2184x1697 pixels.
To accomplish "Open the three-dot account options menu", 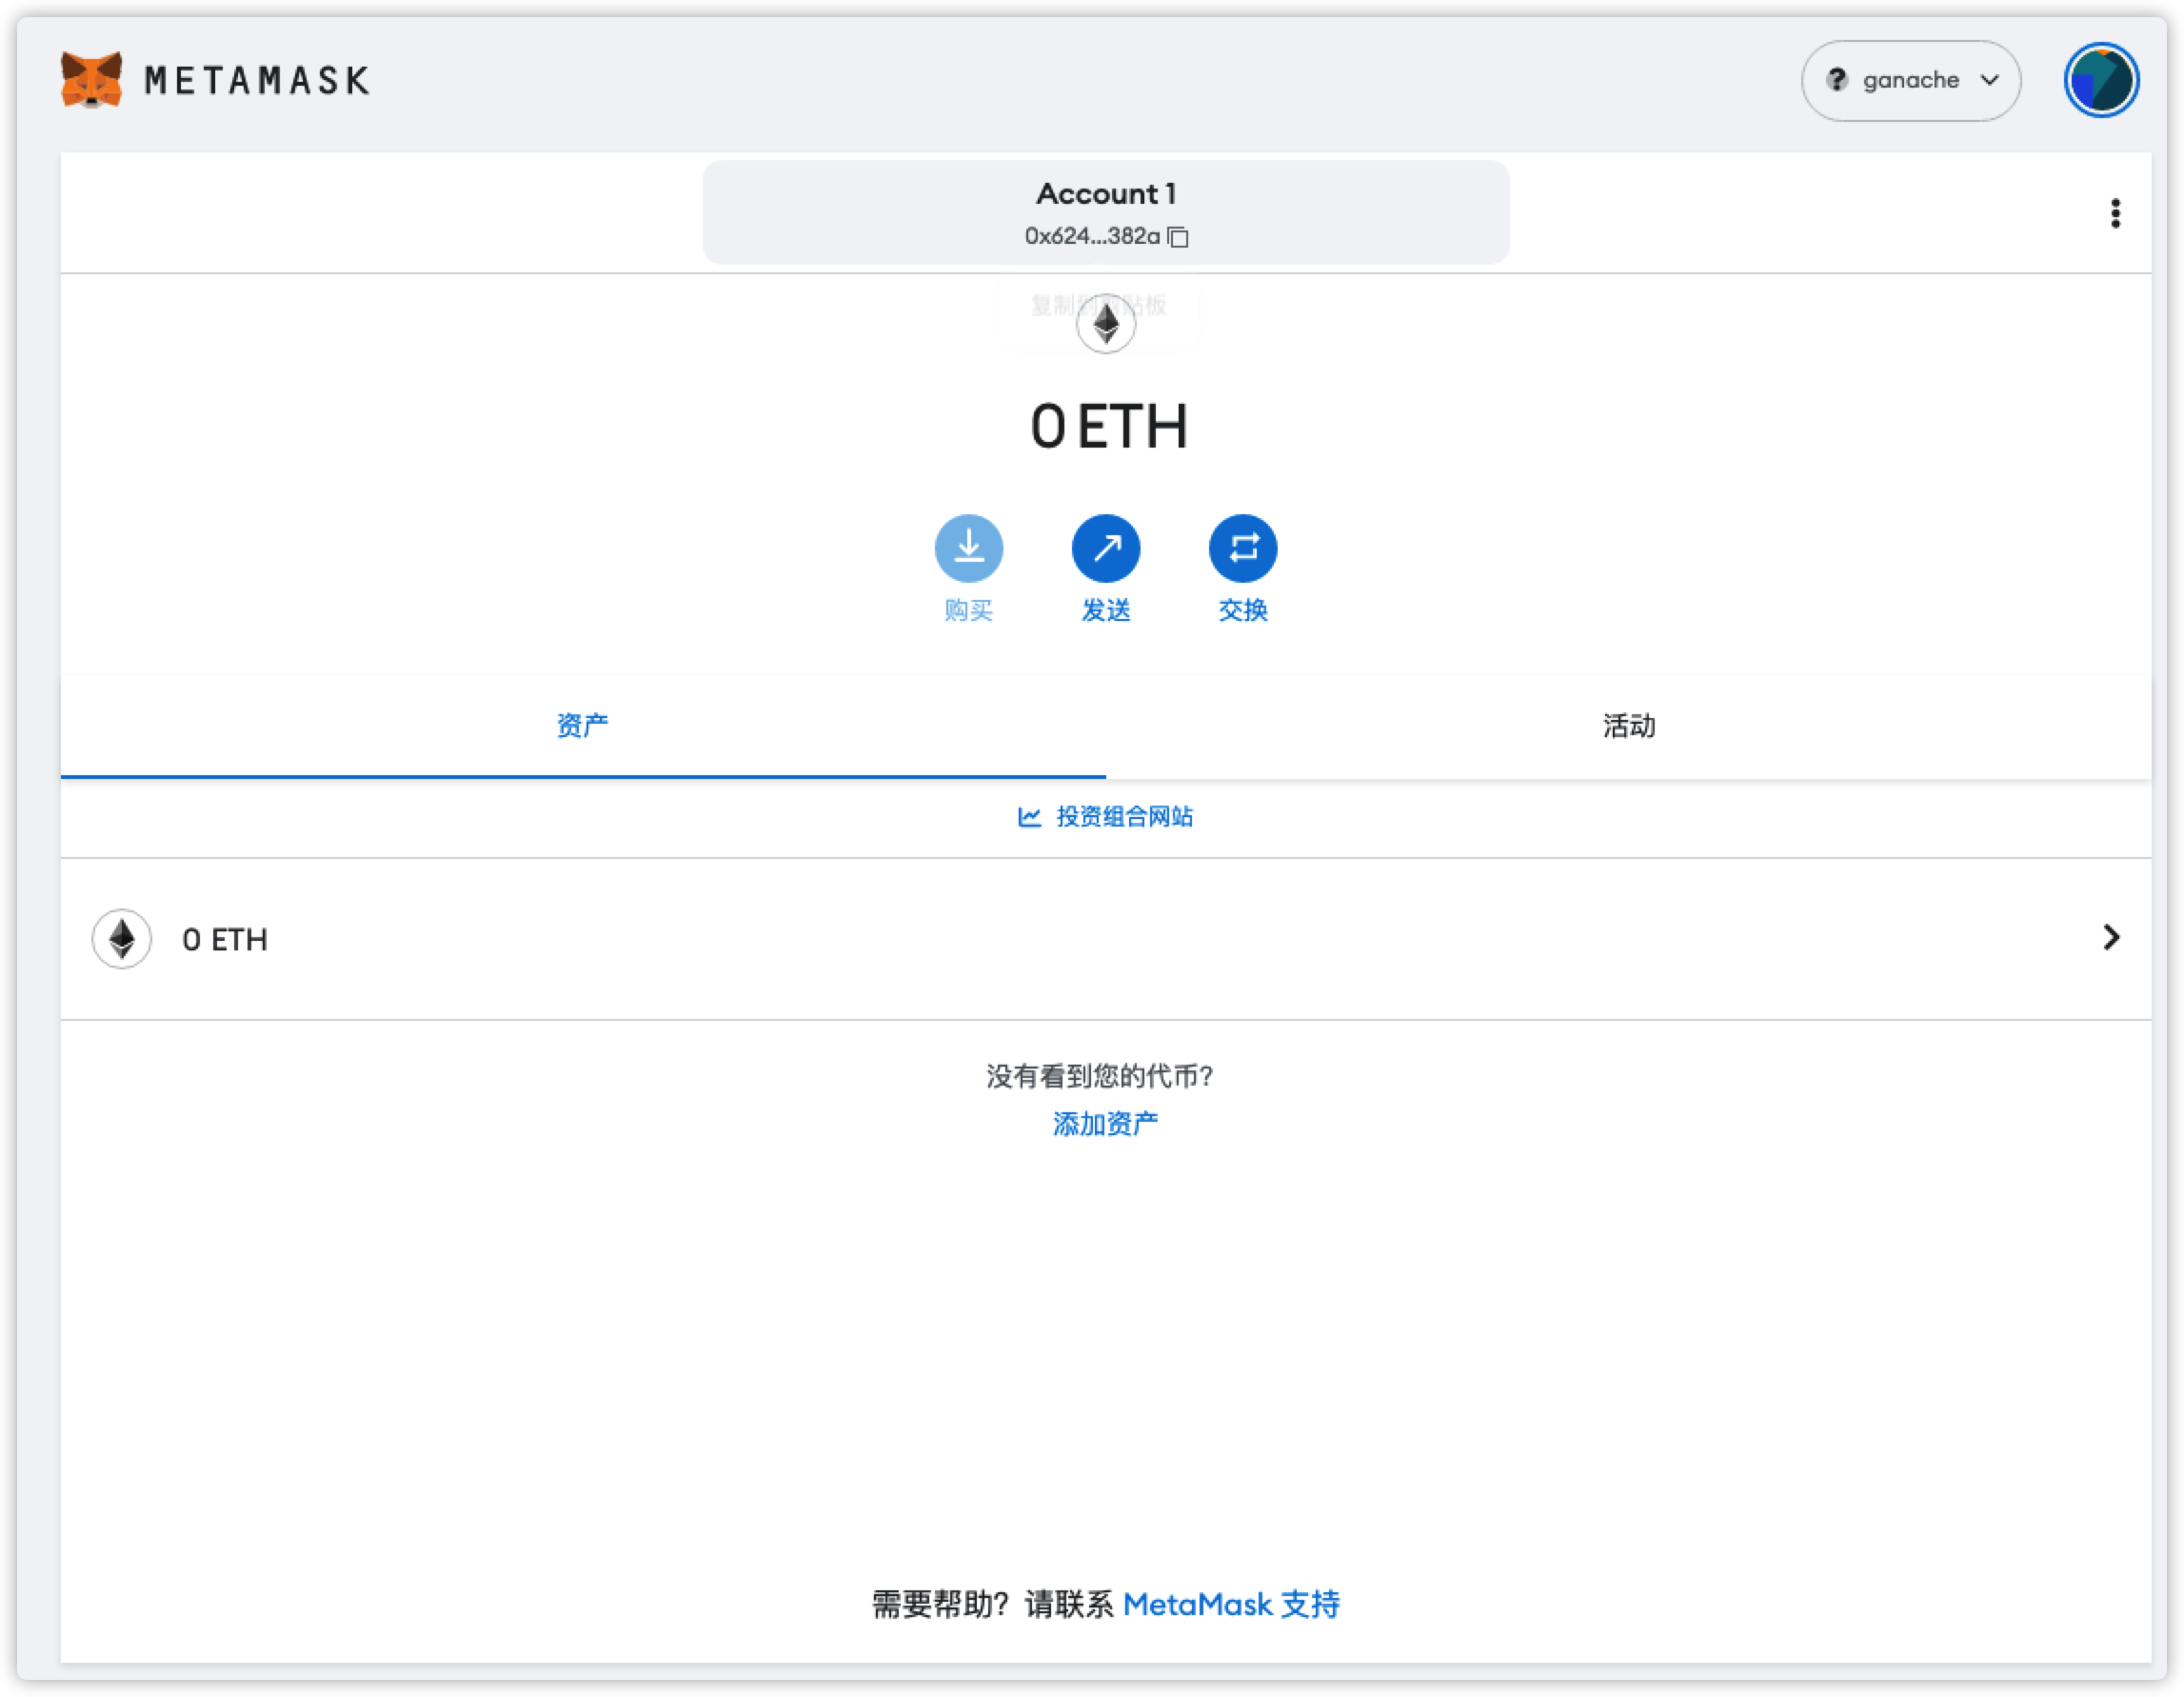I will [2115, 213].
